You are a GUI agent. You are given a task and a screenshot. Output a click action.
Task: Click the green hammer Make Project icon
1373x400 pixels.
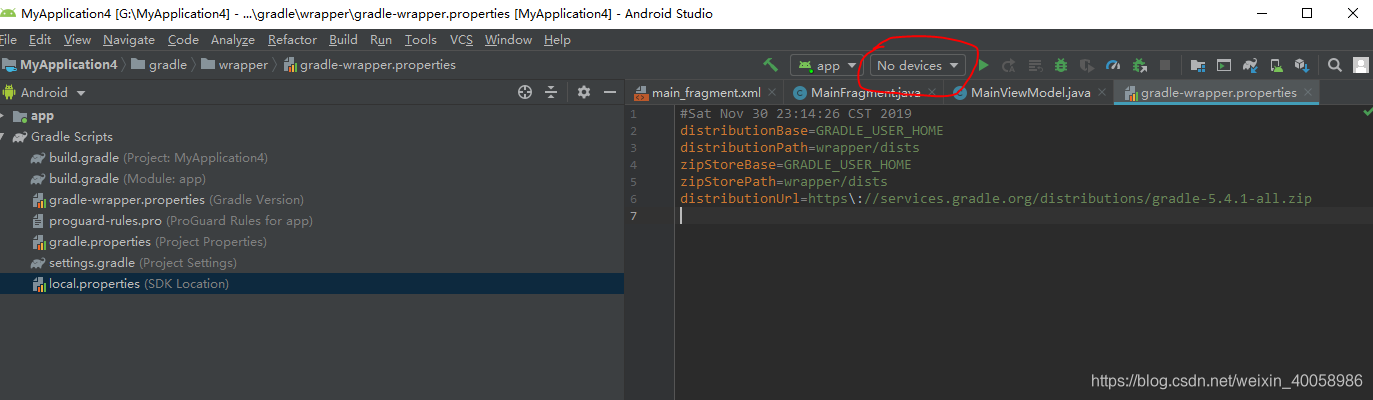click(x=771, y=65)
